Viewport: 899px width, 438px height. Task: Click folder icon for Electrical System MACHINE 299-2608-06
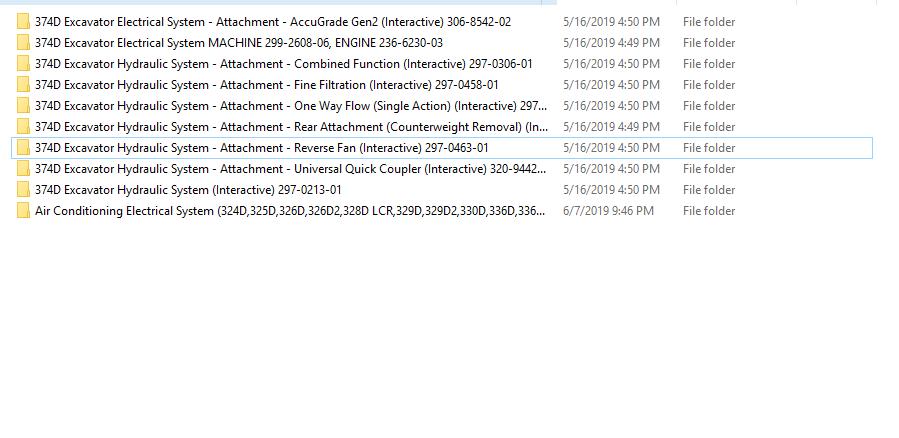click(23, 43)
